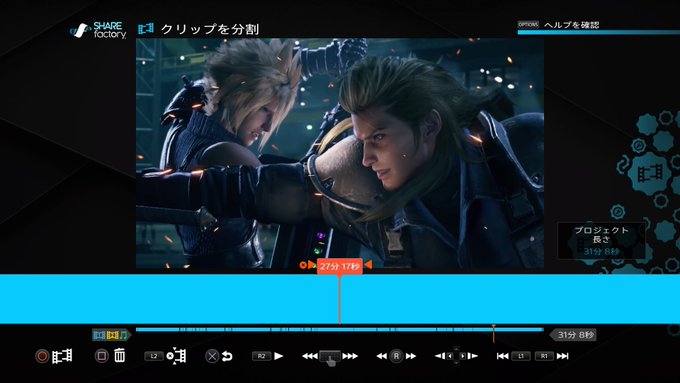The width and height of the screenshot is (680, 383).
Task: Click the orange playhead line on clip track
Action: tap(340, 299)
